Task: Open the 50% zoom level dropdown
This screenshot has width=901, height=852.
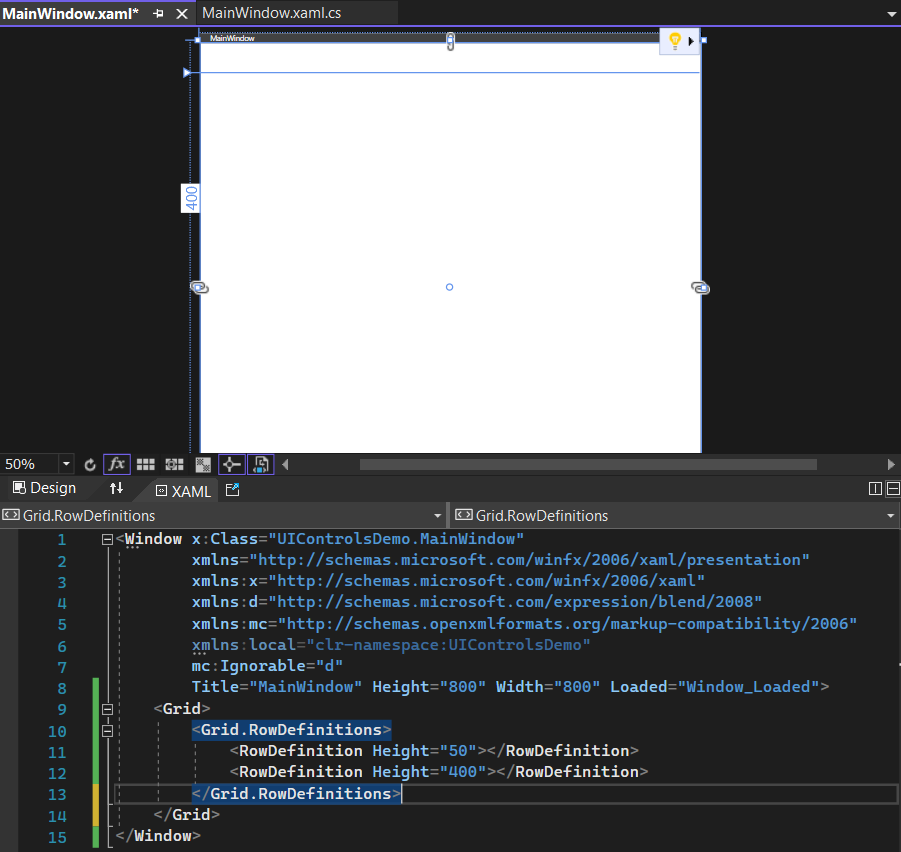Action: (66, 464)
